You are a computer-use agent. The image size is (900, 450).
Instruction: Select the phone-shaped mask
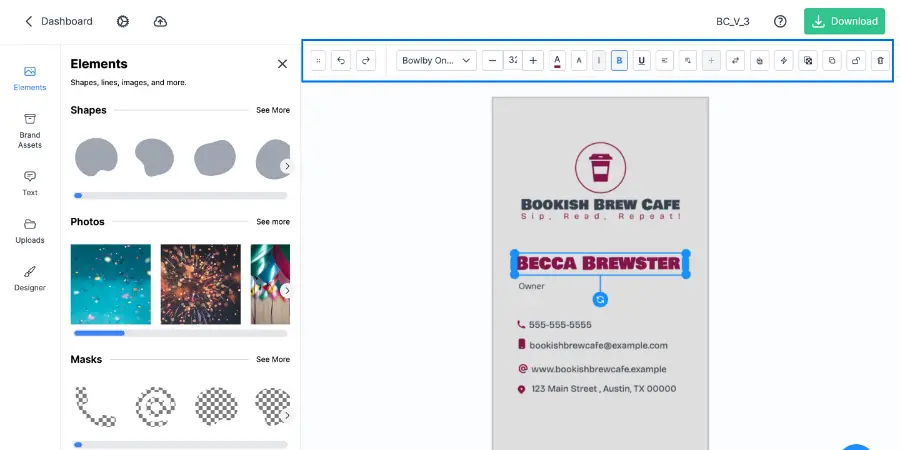pyautogui.click(x=95, y=406)
